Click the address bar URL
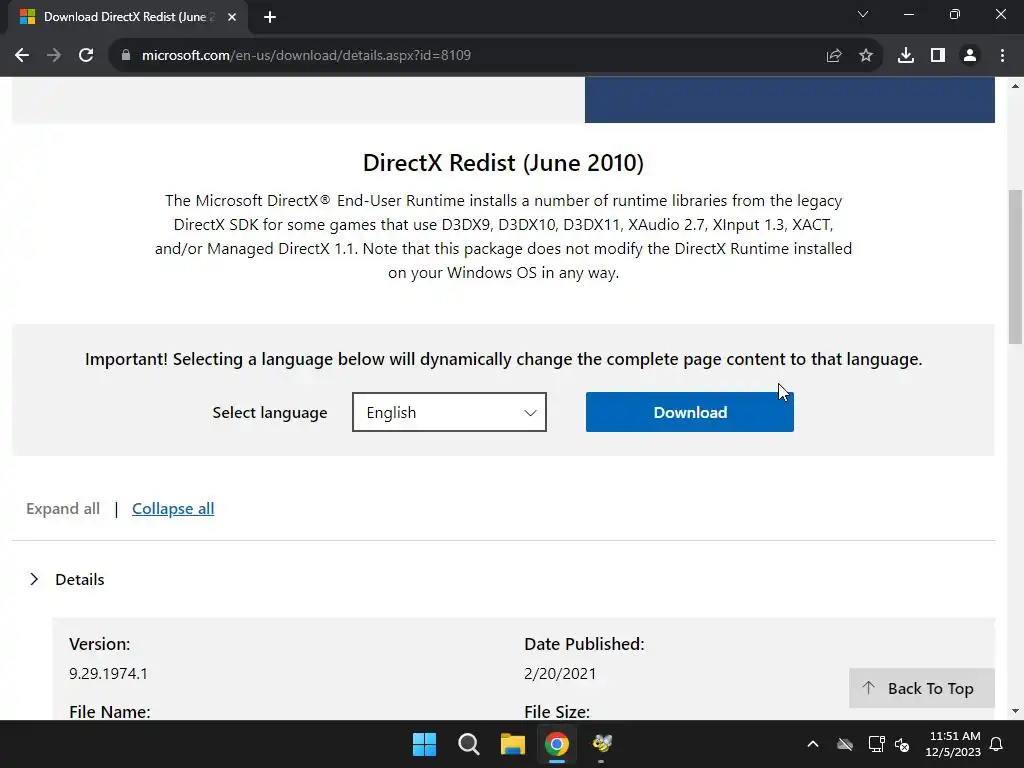Screen dimensions: 1024x768 (306, 56)
